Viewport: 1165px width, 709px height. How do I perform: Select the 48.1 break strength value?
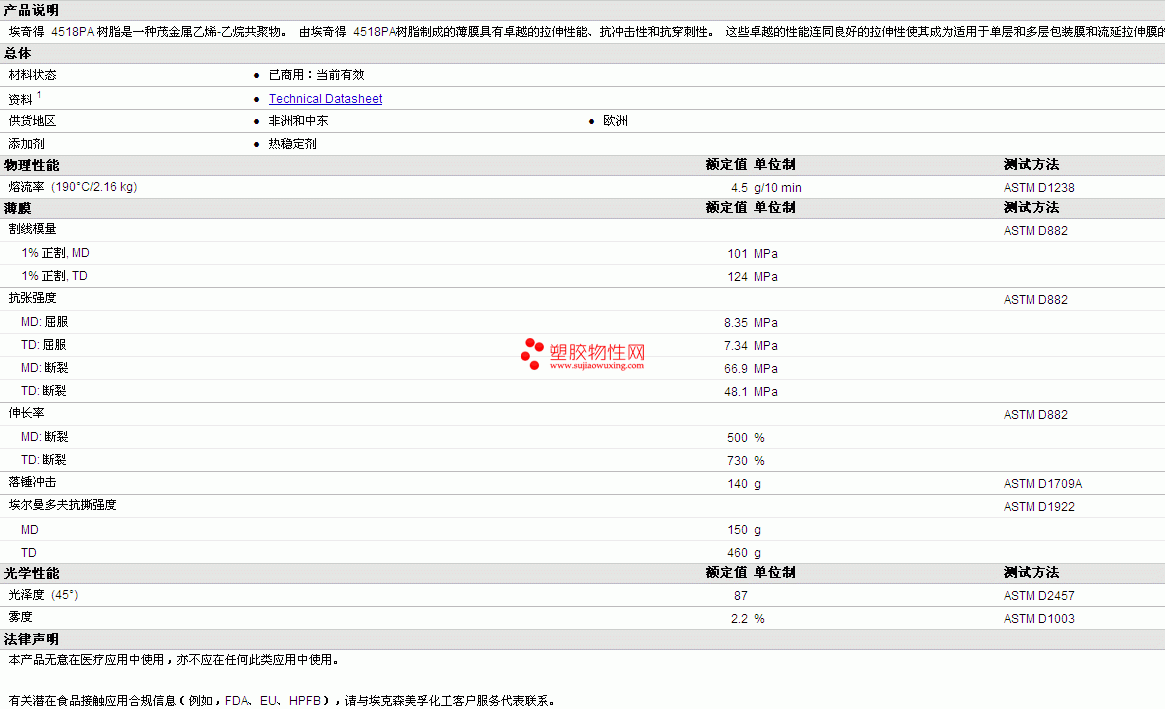[x=736, y=392]
